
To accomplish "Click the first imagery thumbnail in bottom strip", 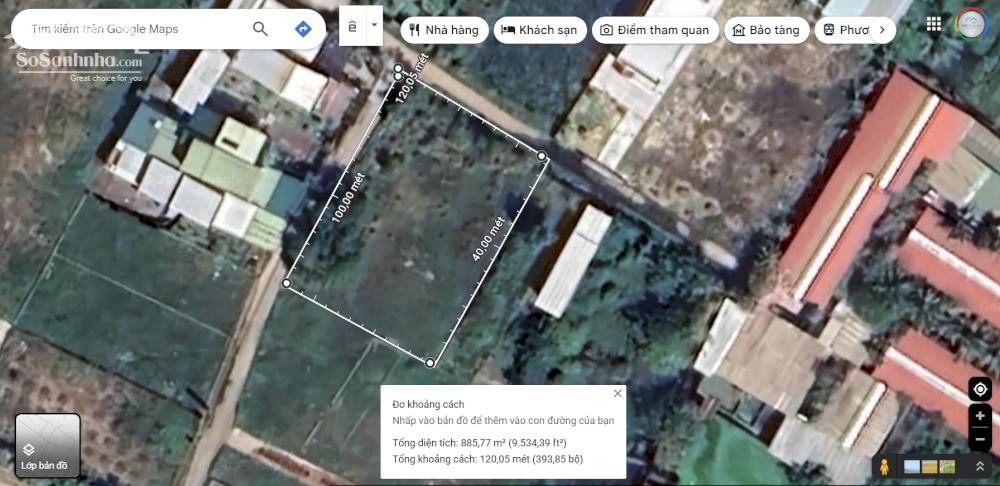I will point(911,466).
